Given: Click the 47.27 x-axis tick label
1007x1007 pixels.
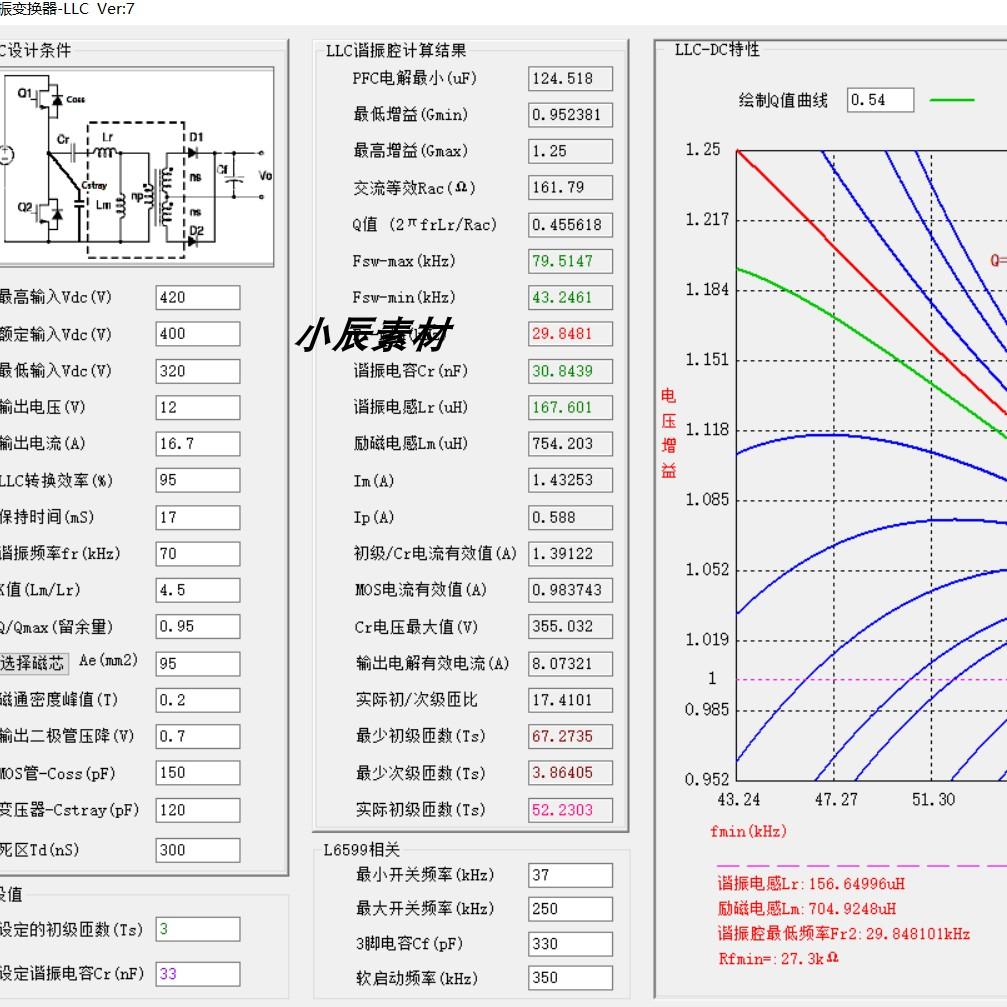Looking at the screenshot, I should (x=836, y=800).
